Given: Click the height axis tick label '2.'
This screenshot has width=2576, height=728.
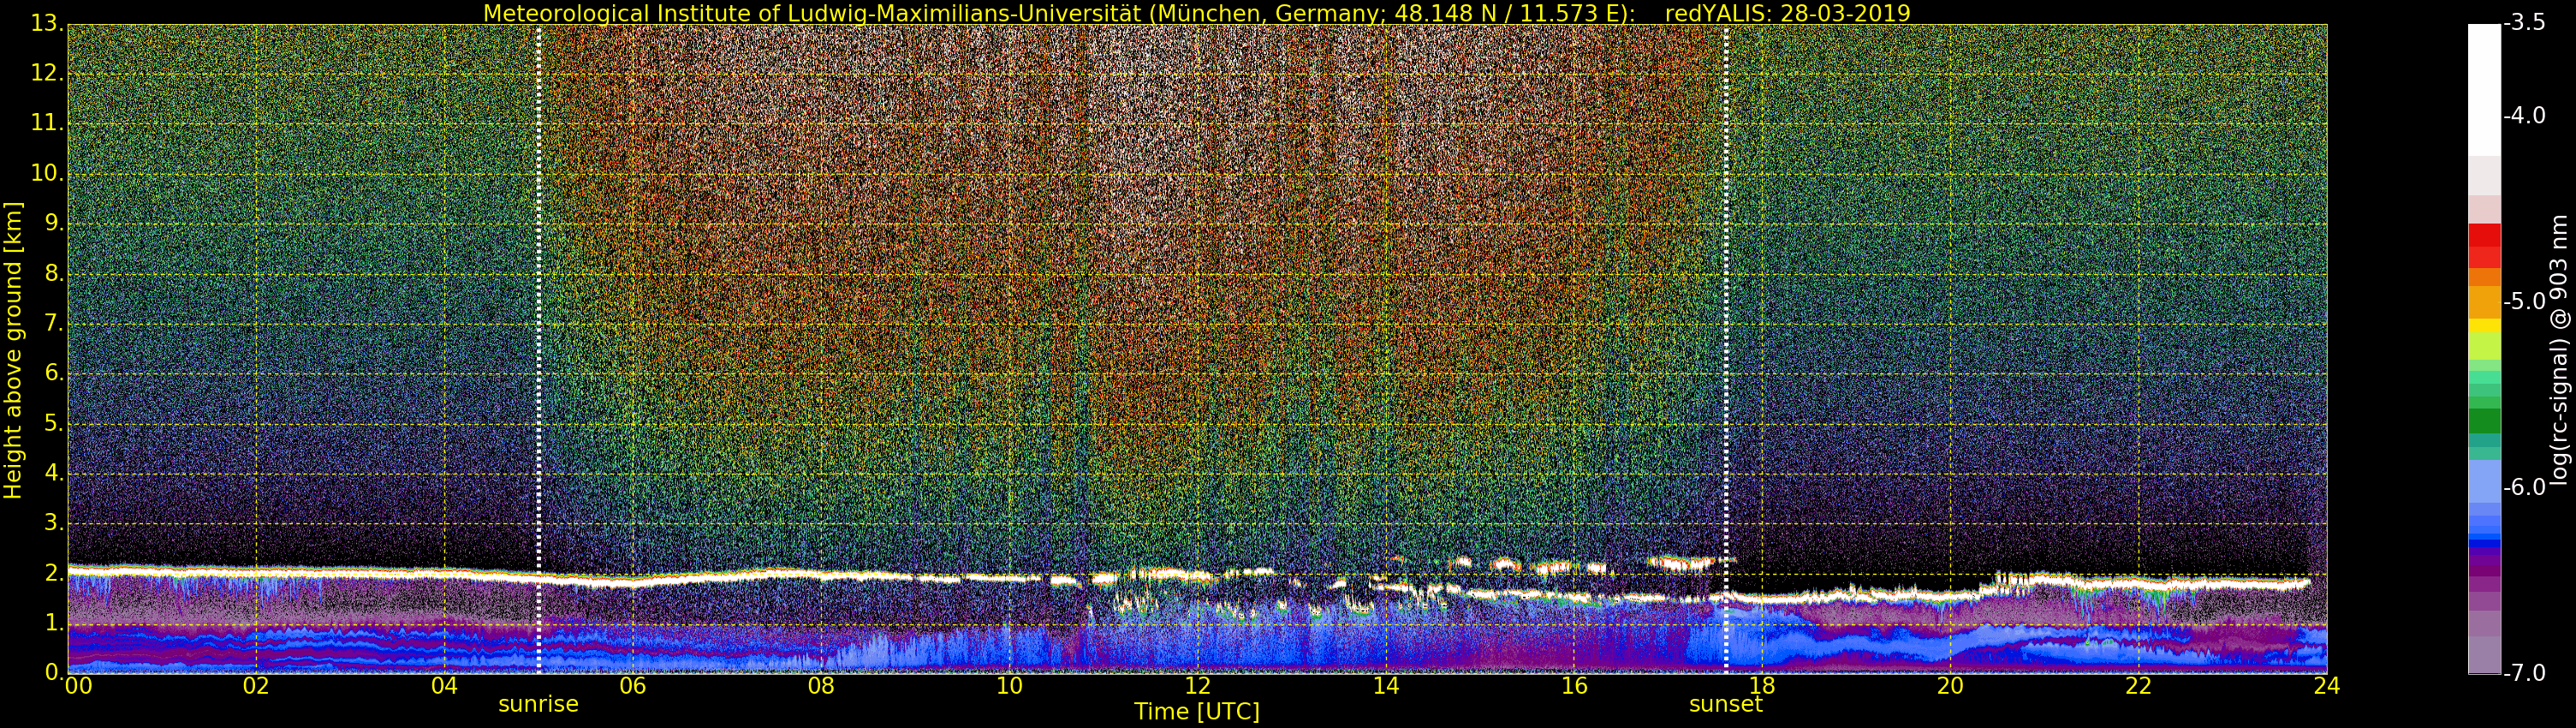Looking at the screenshot, I should pos(53,573).
